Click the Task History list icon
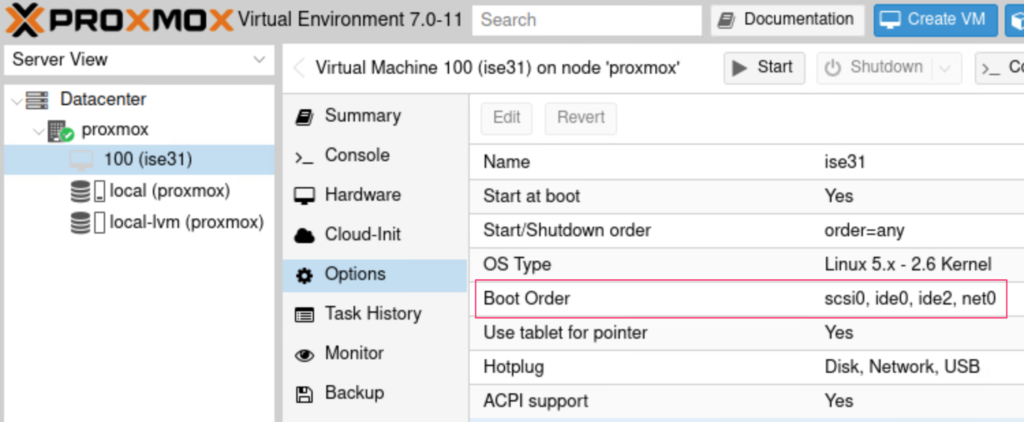 [304, 316]
